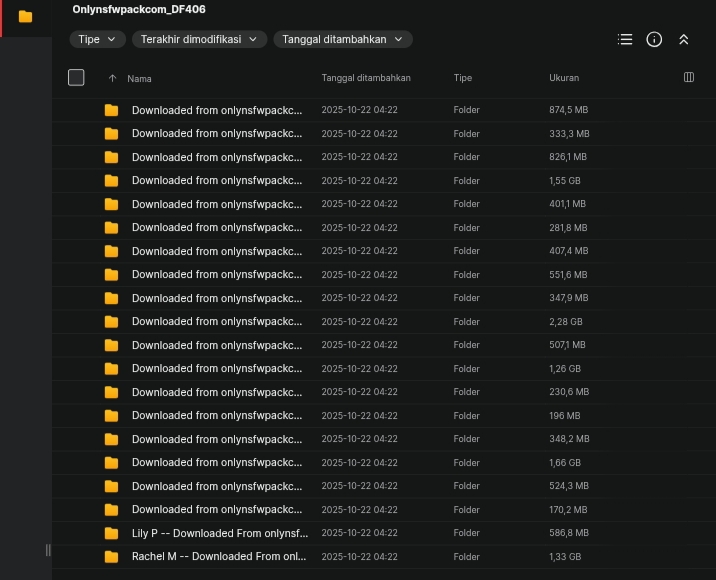
Task: Tick the select-all checkbox
Action: click(76, 77)
